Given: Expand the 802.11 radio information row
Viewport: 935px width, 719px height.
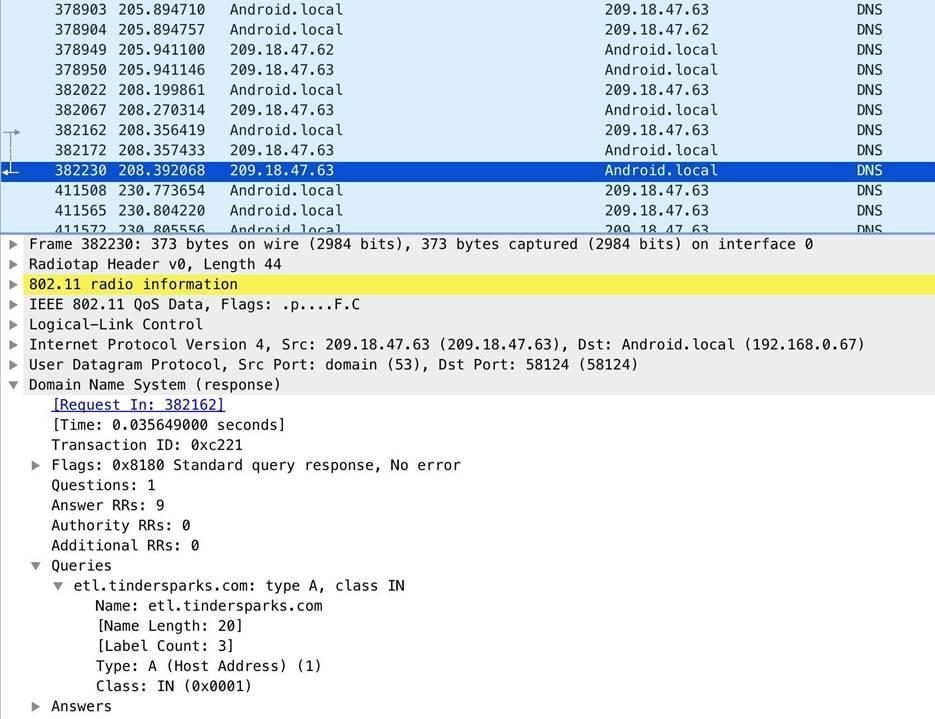Looking at the screenshot, I should point(13,284).
